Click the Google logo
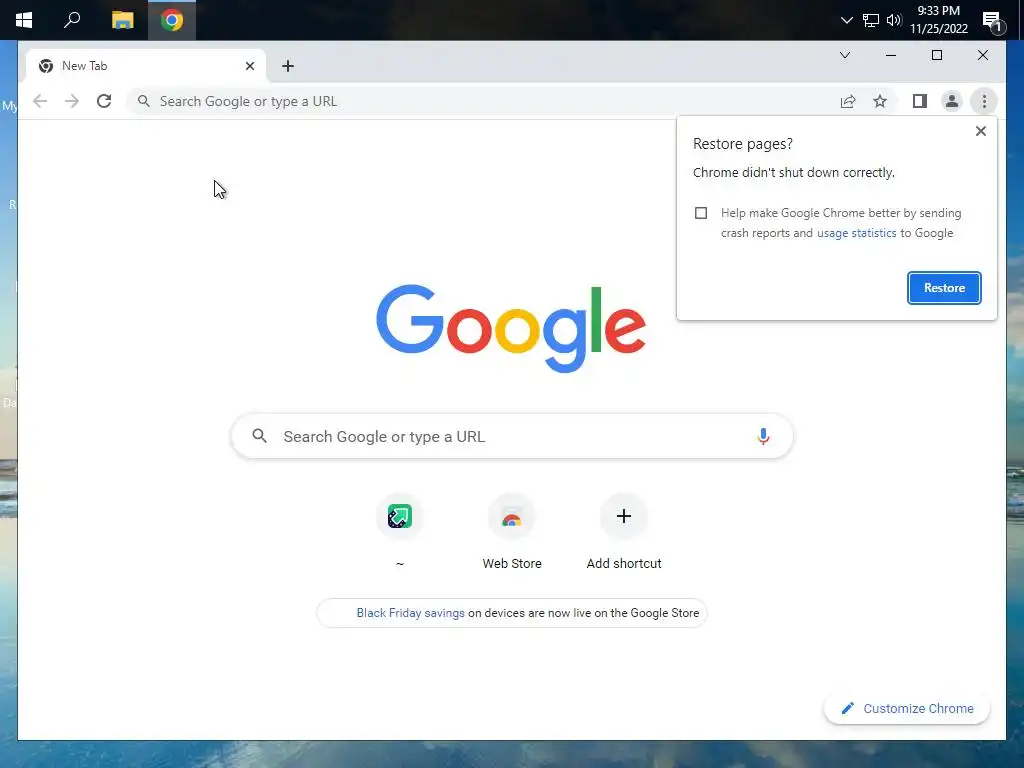 point(511,328)
